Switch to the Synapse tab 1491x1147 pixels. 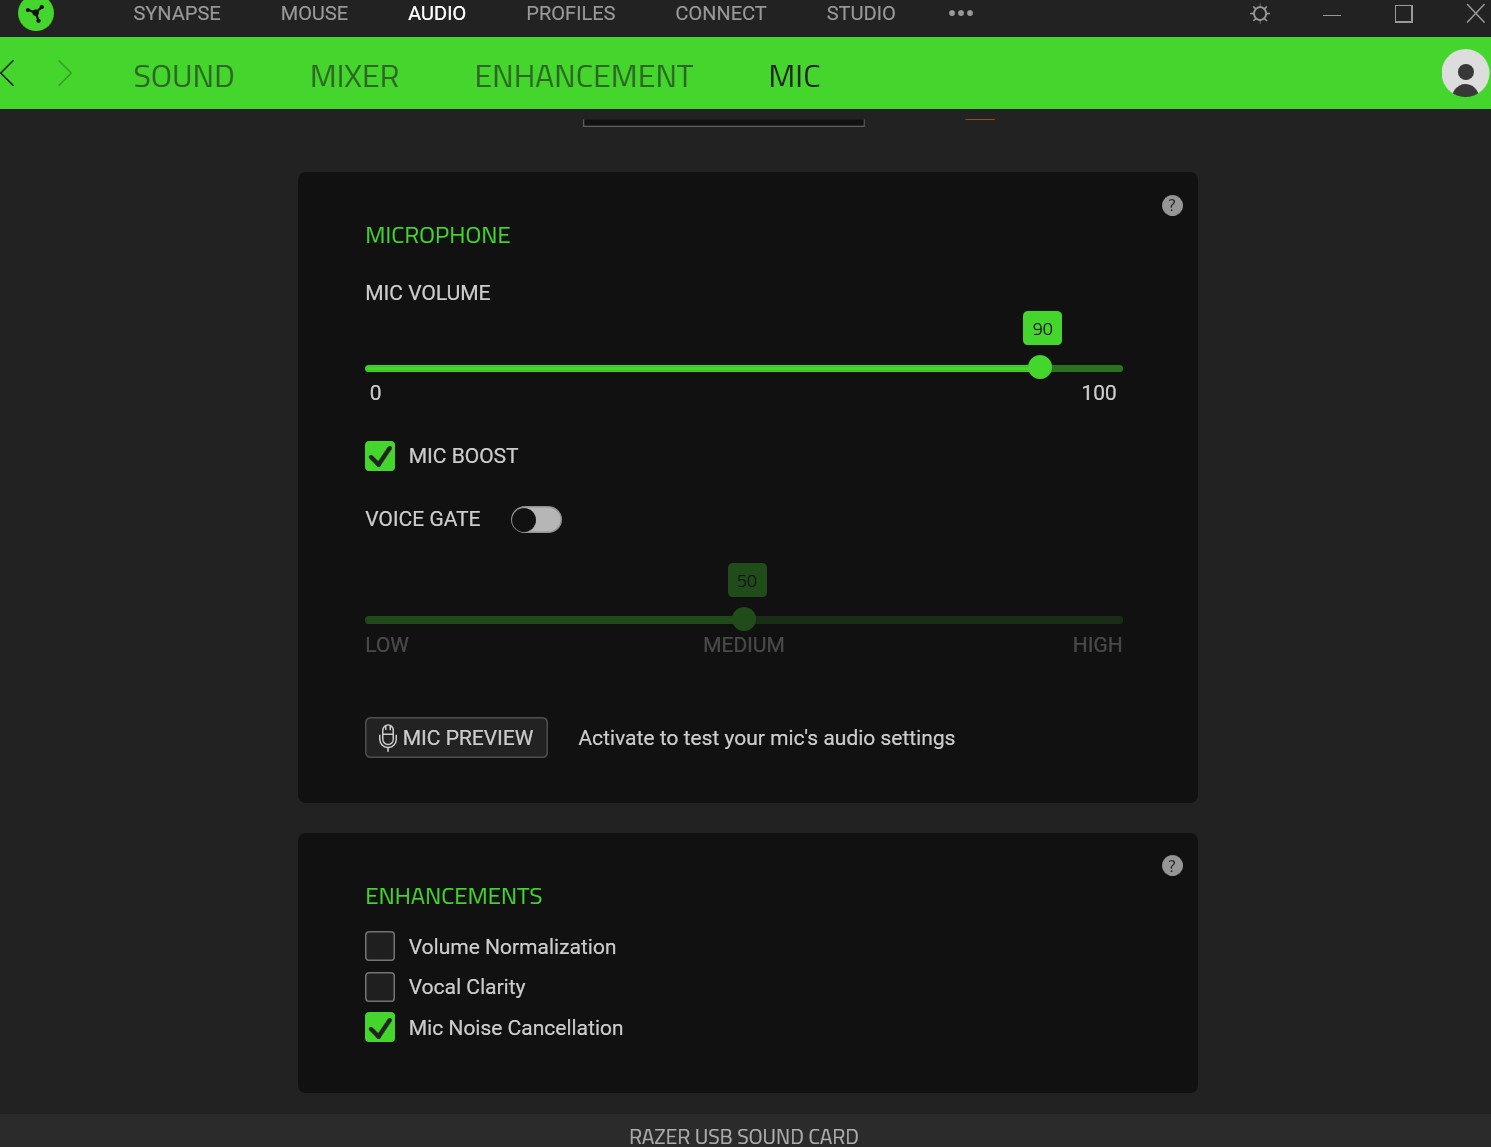pyautogui.click(x=177, y=14)
